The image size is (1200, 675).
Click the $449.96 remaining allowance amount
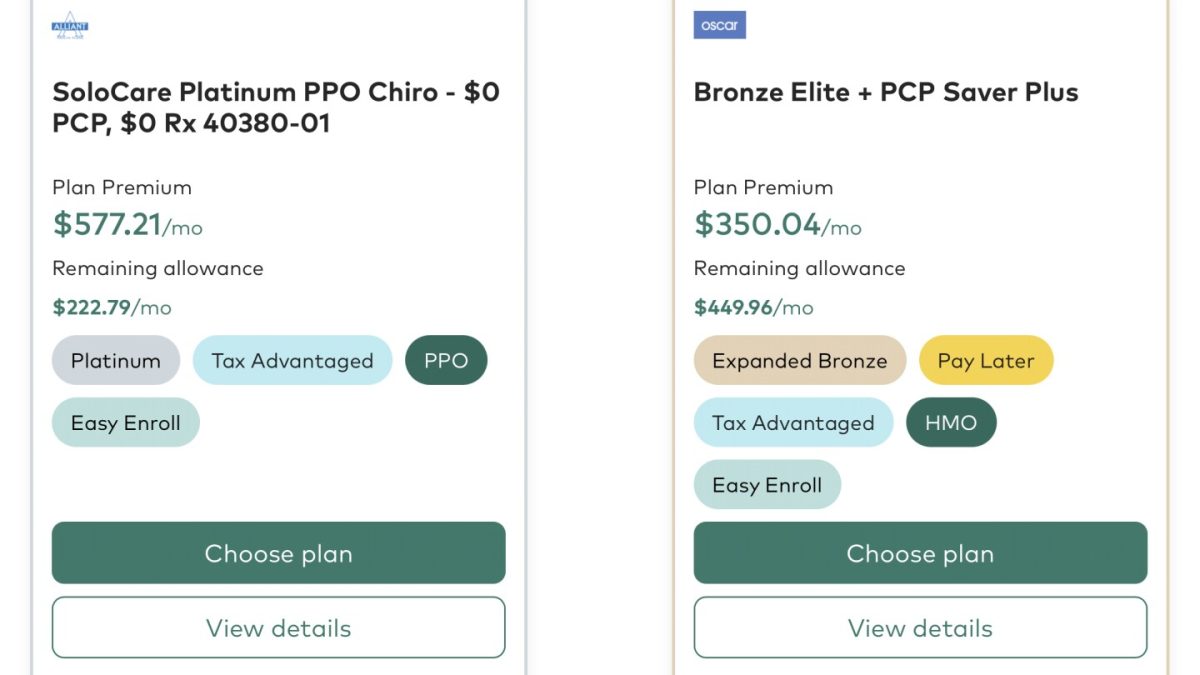[734, 307]
